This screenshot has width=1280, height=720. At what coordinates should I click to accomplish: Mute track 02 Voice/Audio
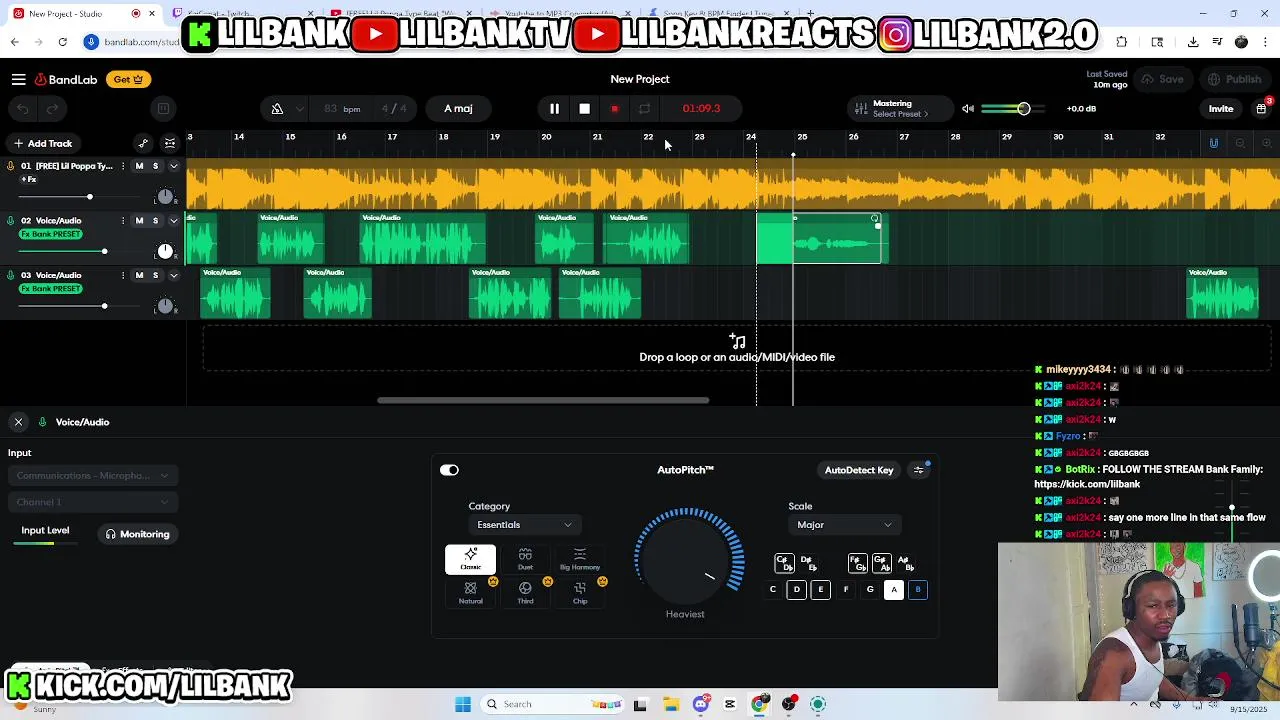coord(139,221)
